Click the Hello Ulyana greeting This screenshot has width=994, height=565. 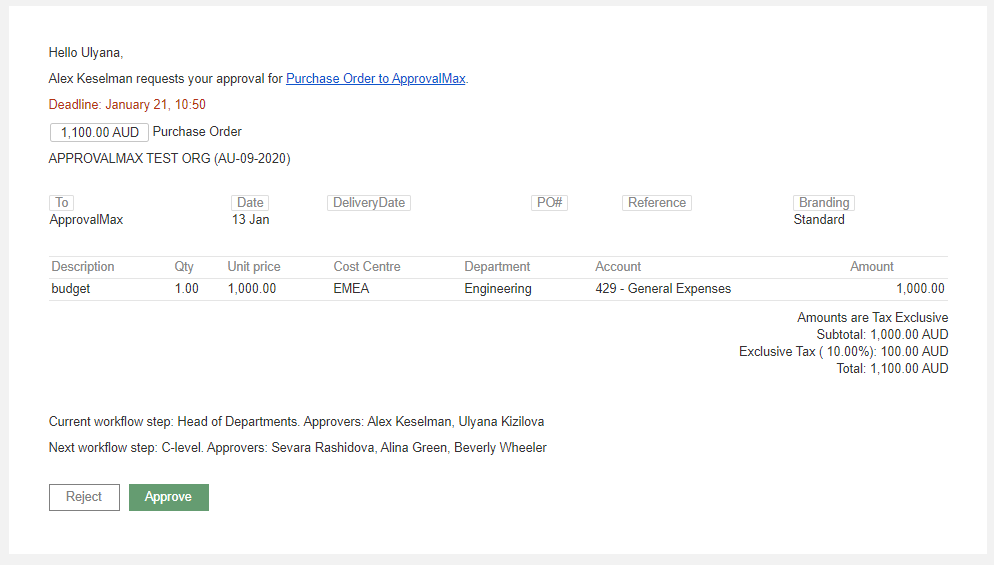[x=86, y=53]
